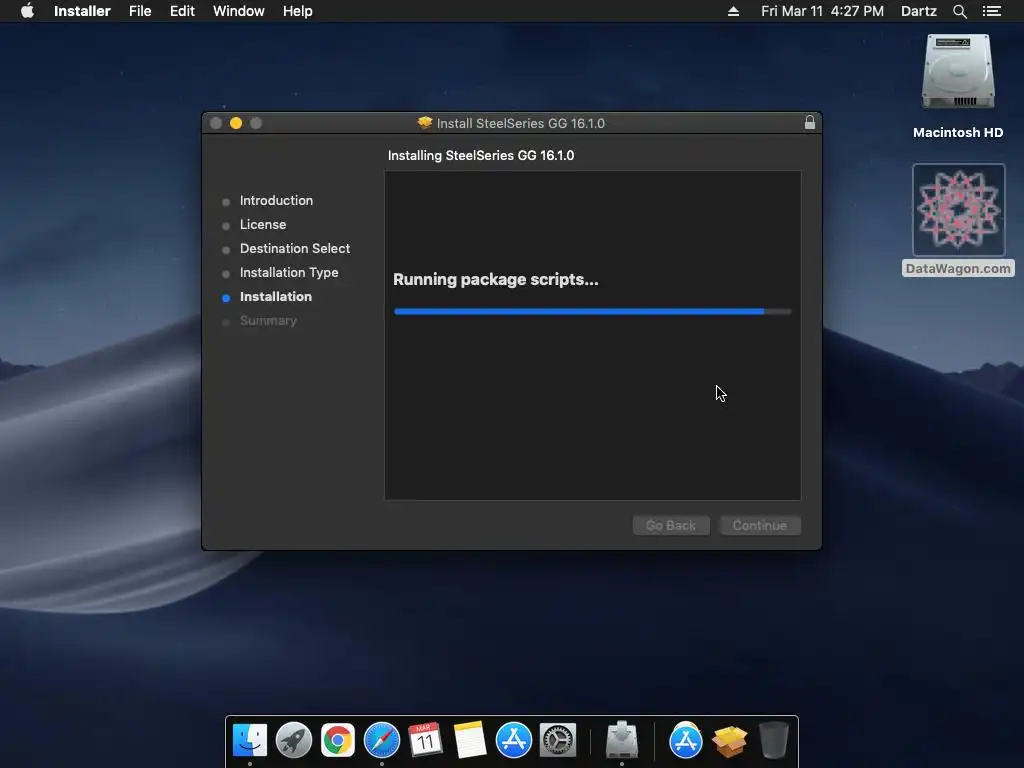Click the eject icon in menu bar
This screenshot has width=1024, height=768.
[733, 11]
